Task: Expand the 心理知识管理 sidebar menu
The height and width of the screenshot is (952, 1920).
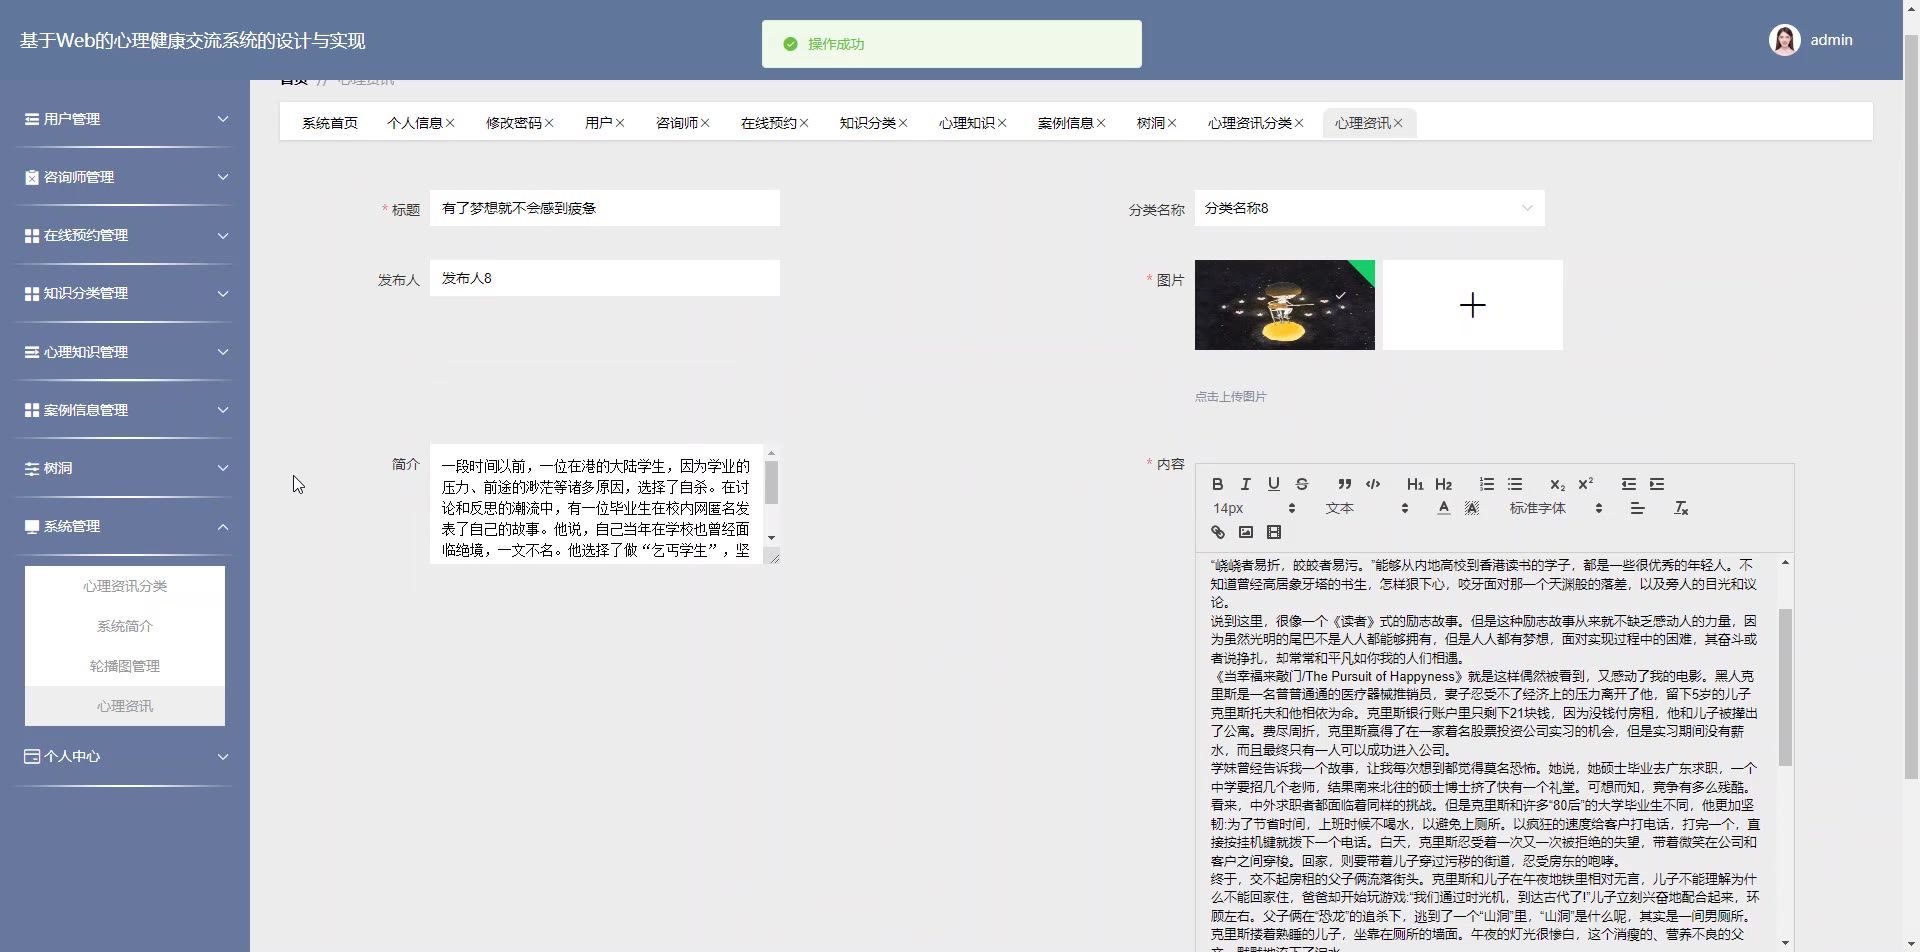Action: click(x=125, y=352)
